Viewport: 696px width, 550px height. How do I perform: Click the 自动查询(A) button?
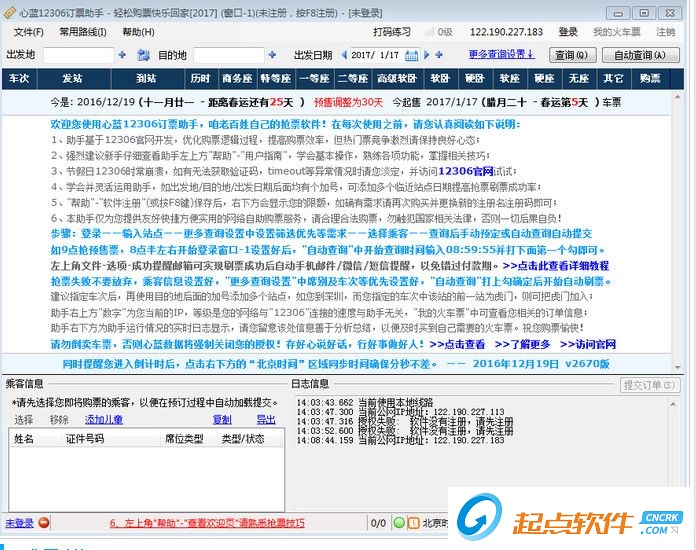coord(641,55)
